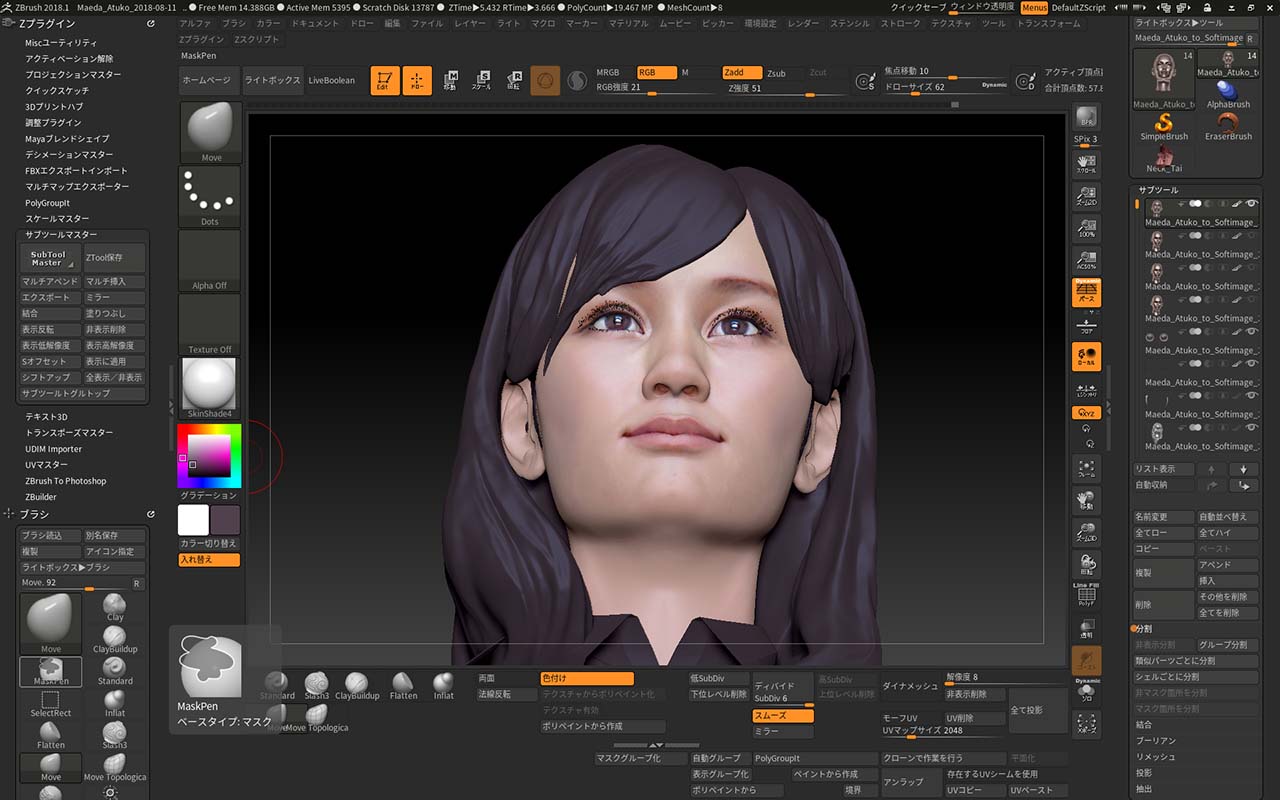This screenshot has width=1280, height=800.
Task: Expand the Miscユーティリティ plugin section
Action: coord(62,43)
